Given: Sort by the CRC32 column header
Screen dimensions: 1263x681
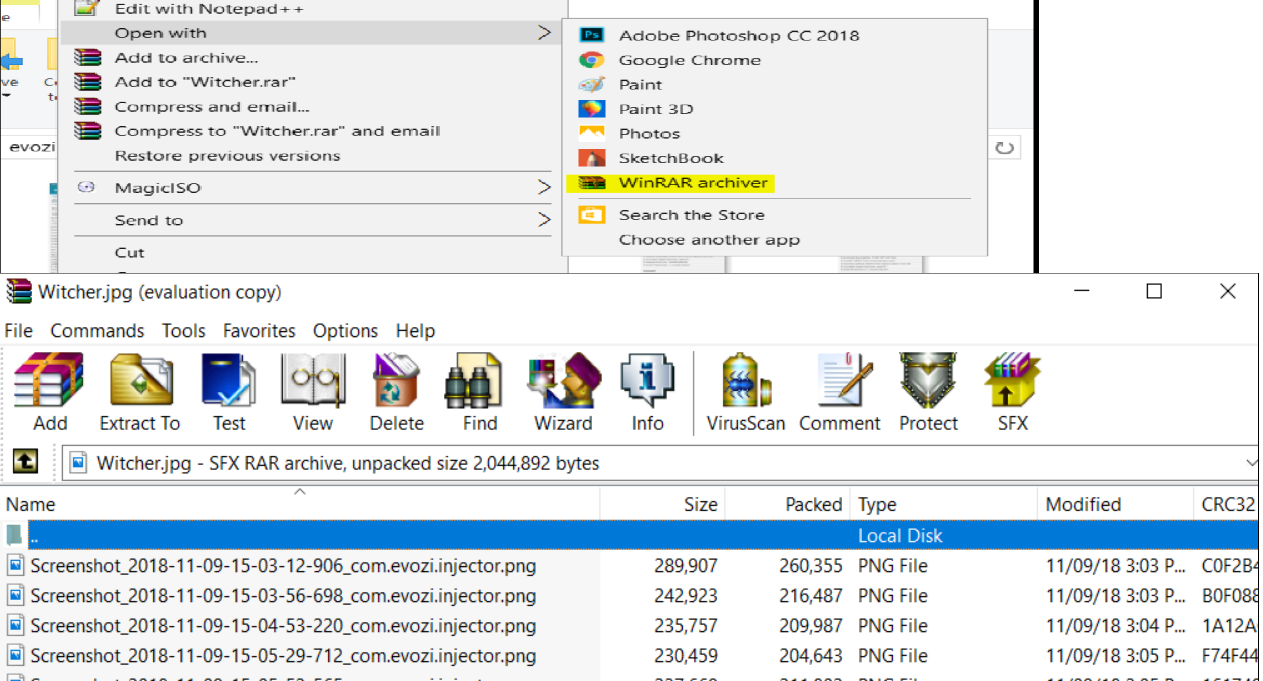Looking at the screenshot, I should [1228, 504].
